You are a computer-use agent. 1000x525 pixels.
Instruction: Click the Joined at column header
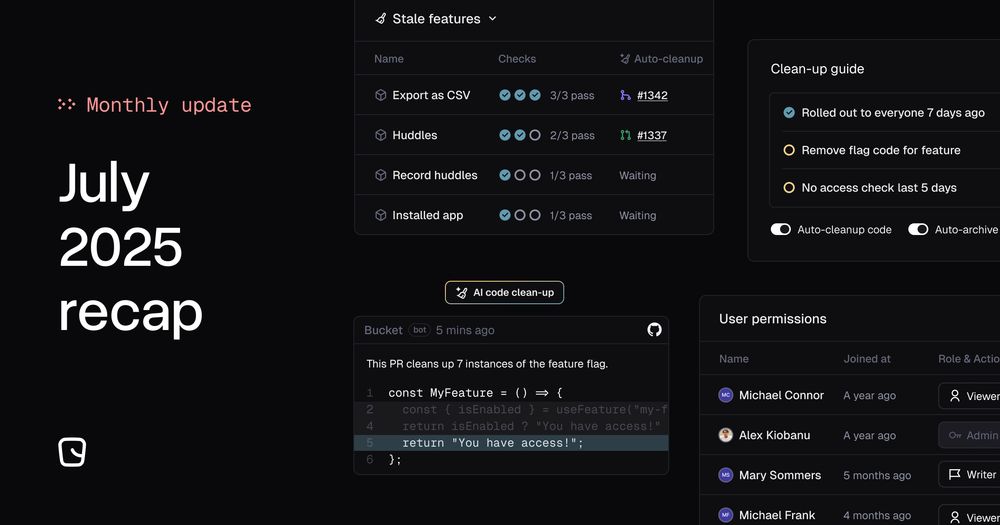pos(867,359)
